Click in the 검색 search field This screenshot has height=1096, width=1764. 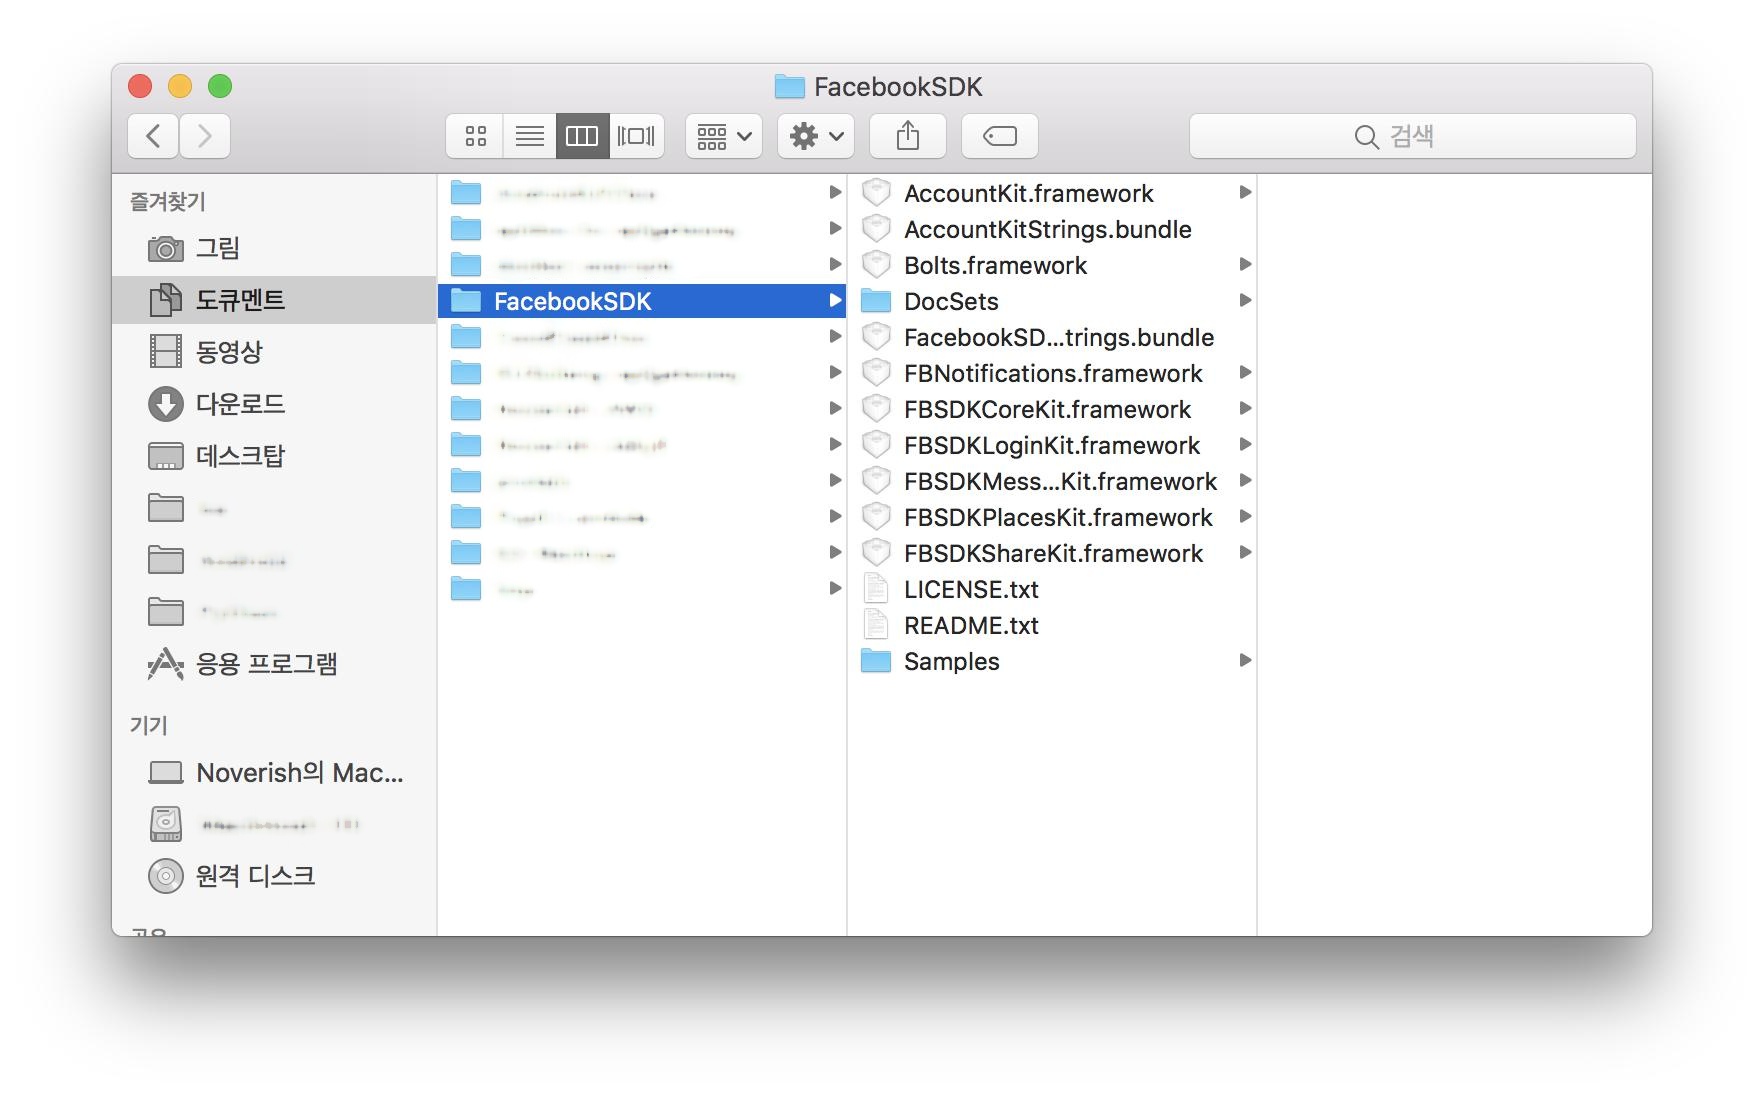point(1411,136)
